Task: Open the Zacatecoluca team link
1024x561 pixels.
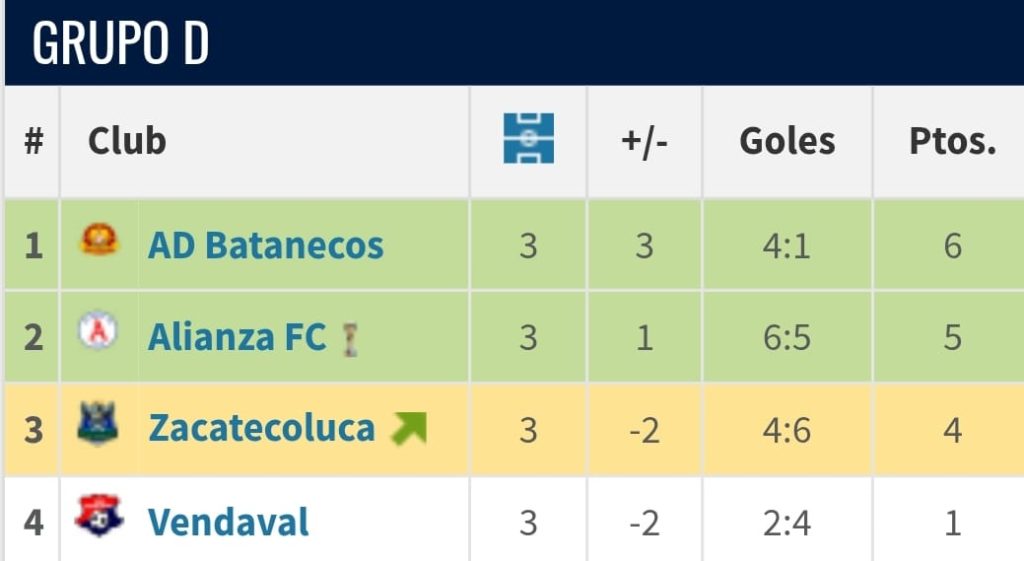Action: [261, 429]
